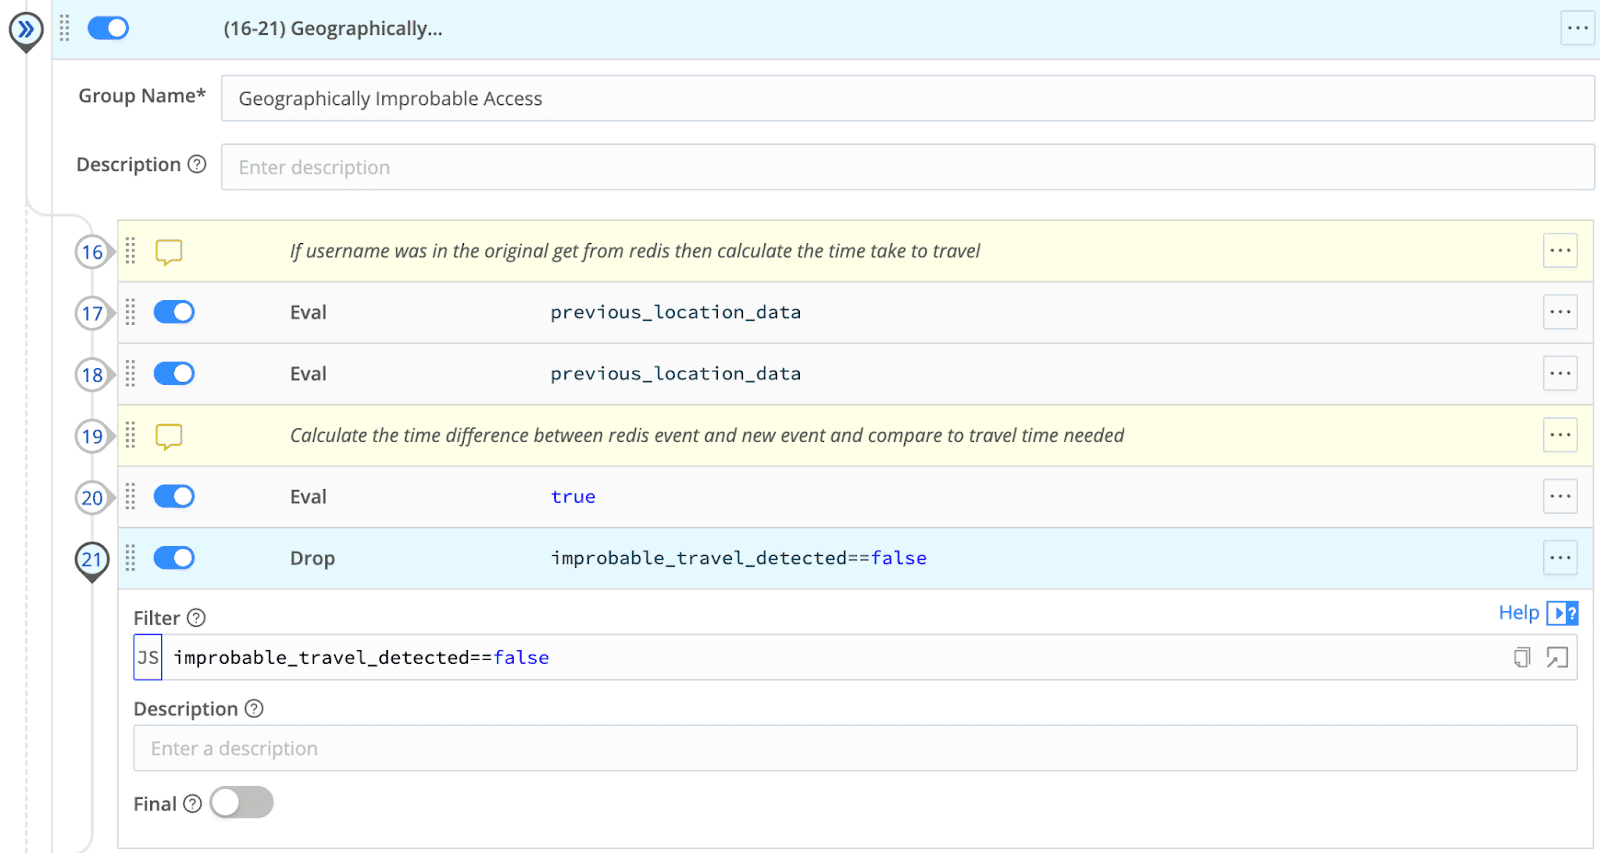This screenshot has width=1600, height=853.
Task: Expand the Eval function at marker 20
Action: pyautogui.click(x=92, y=497)
